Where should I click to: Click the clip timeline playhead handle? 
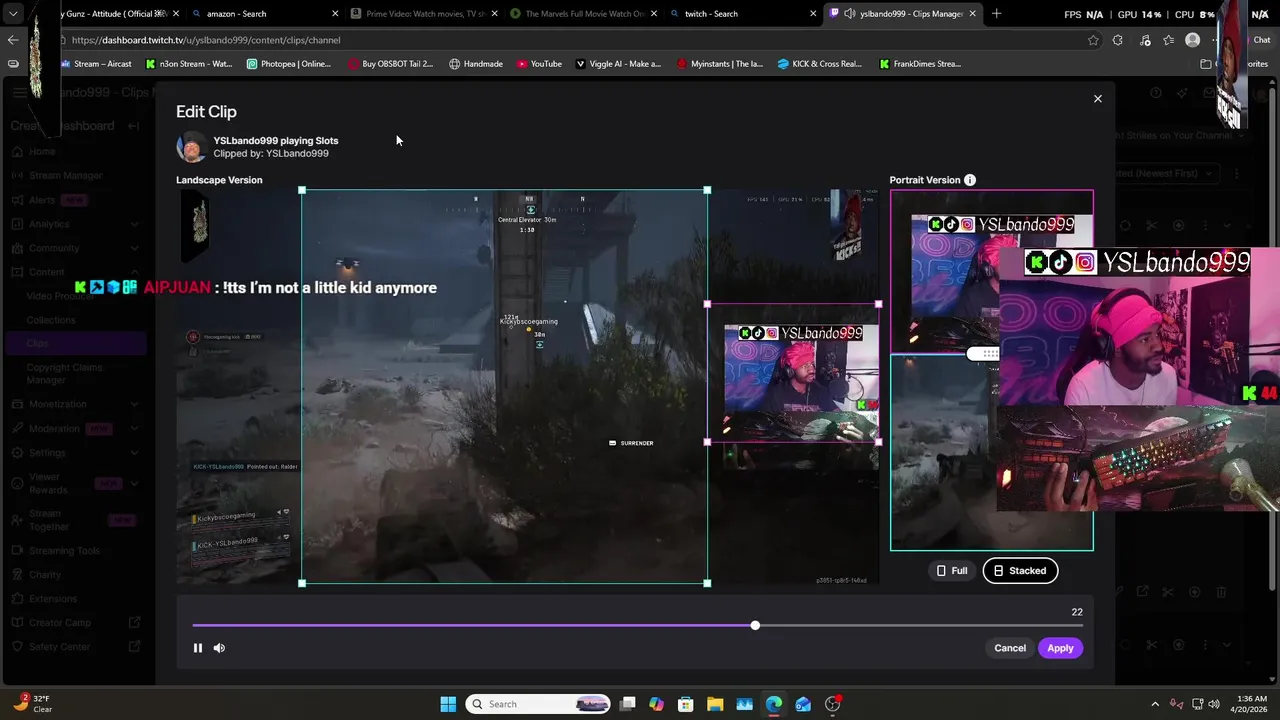(755, 625)
